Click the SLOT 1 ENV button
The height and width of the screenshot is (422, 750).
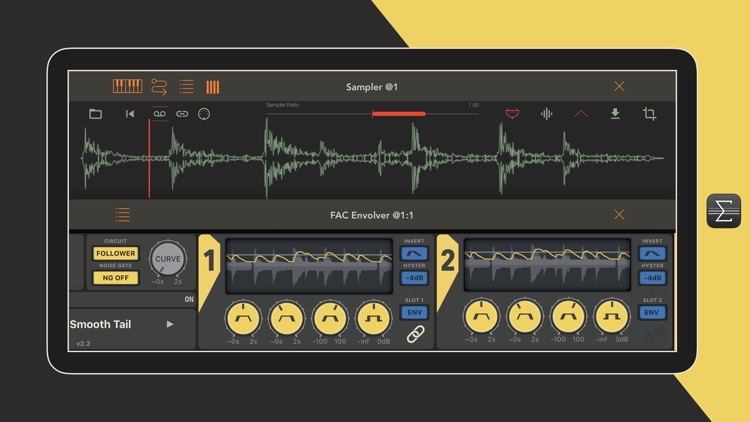coord(414,312)
